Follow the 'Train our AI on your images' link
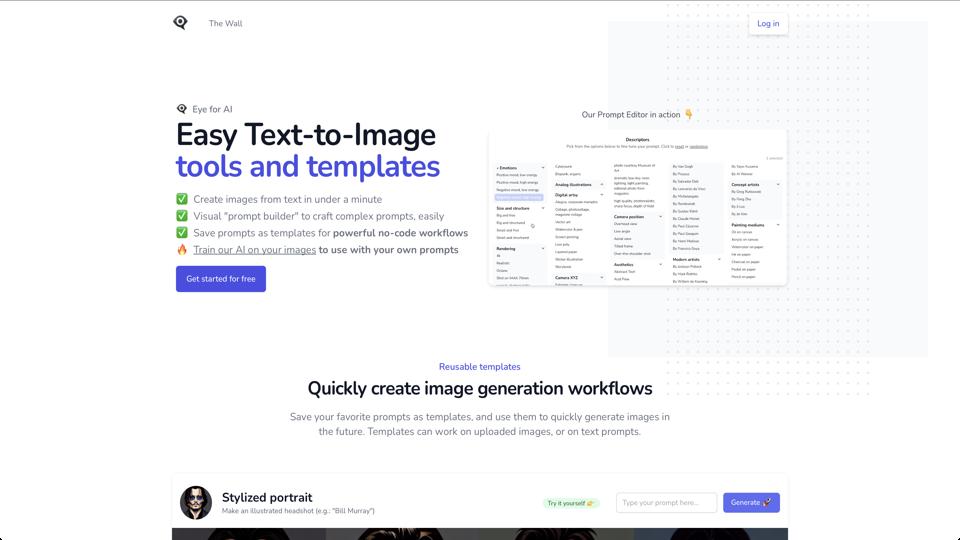 [254, 250]
